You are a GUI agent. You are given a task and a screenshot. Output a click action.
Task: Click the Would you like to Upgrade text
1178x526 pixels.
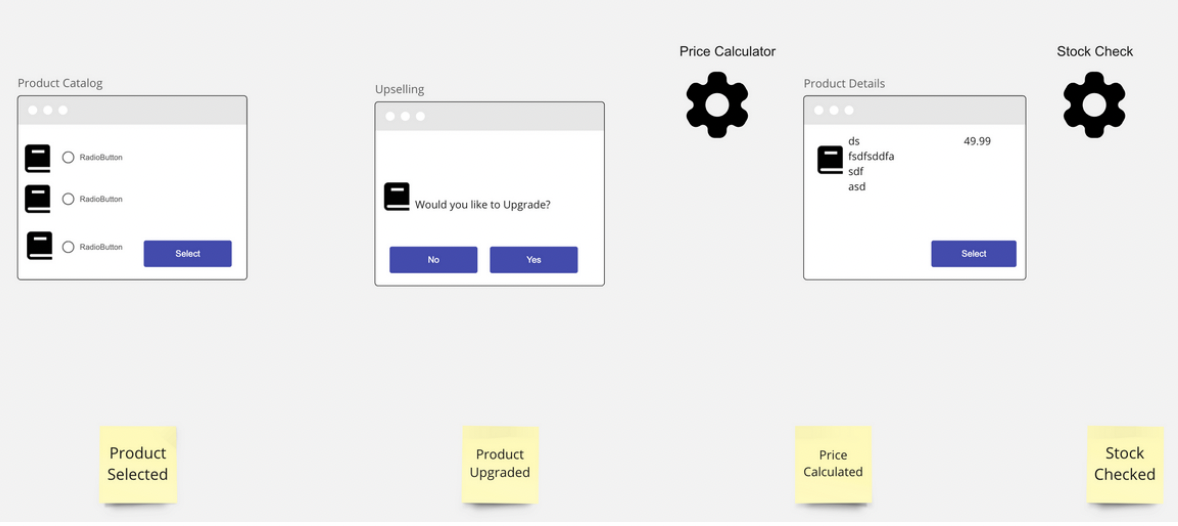pyautogui.click(x=482, y=204)
